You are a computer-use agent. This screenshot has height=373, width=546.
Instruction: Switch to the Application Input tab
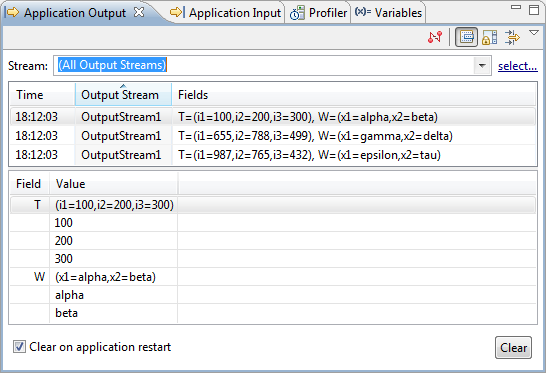coord(226,13)
